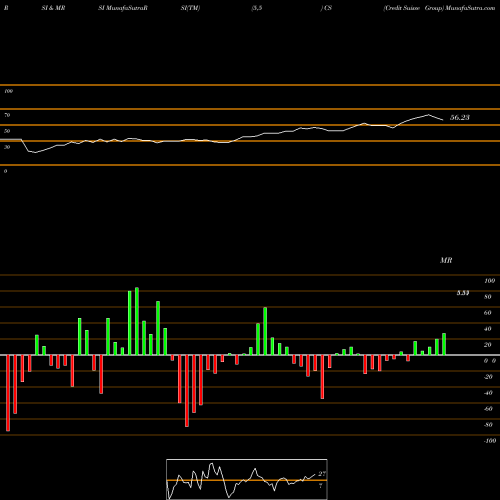Click the MR axis label -40
Viewport: 500px width, 500px height.
pos(488,393)
